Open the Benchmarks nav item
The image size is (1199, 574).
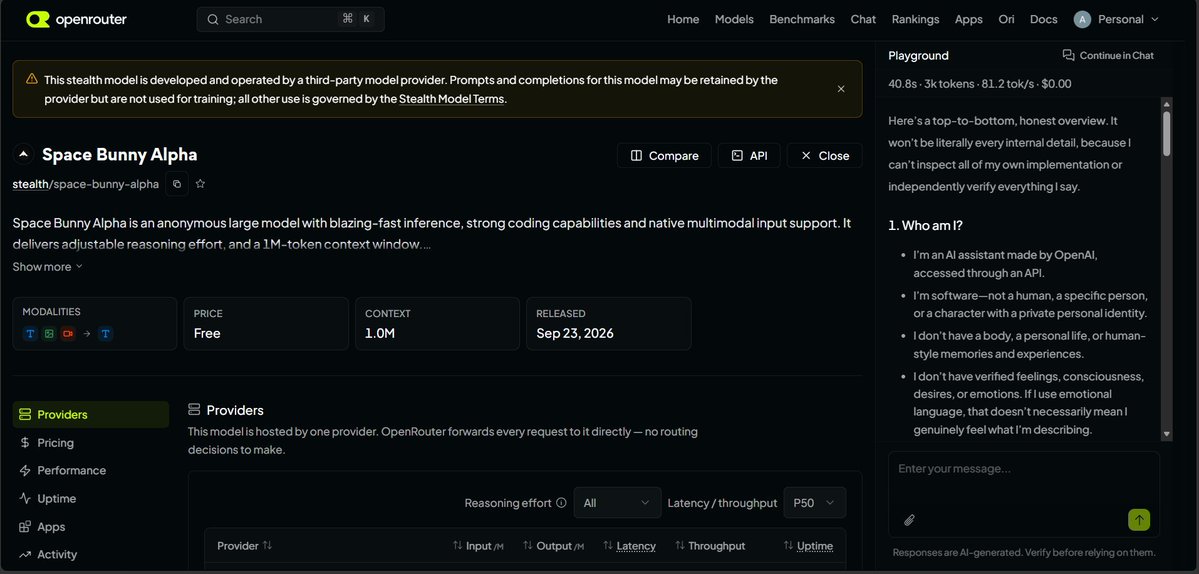[802, 19]
